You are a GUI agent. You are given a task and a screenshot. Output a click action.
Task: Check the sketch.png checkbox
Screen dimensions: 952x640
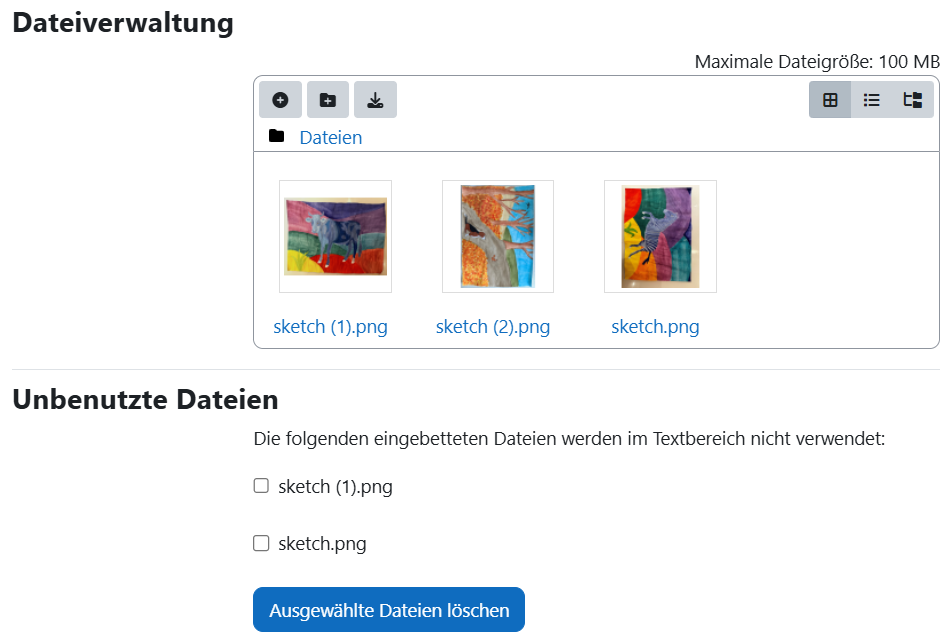(x=261, y=543)
